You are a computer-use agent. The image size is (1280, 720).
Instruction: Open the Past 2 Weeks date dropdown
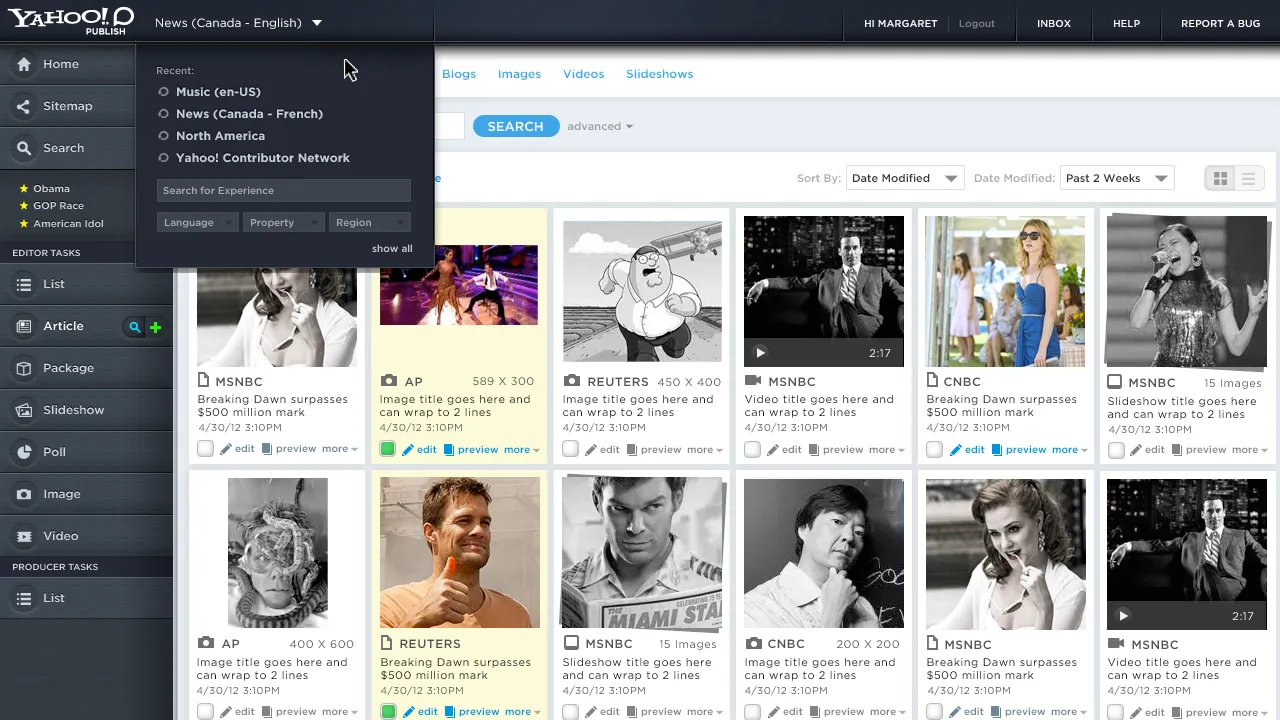[1117, 178]
